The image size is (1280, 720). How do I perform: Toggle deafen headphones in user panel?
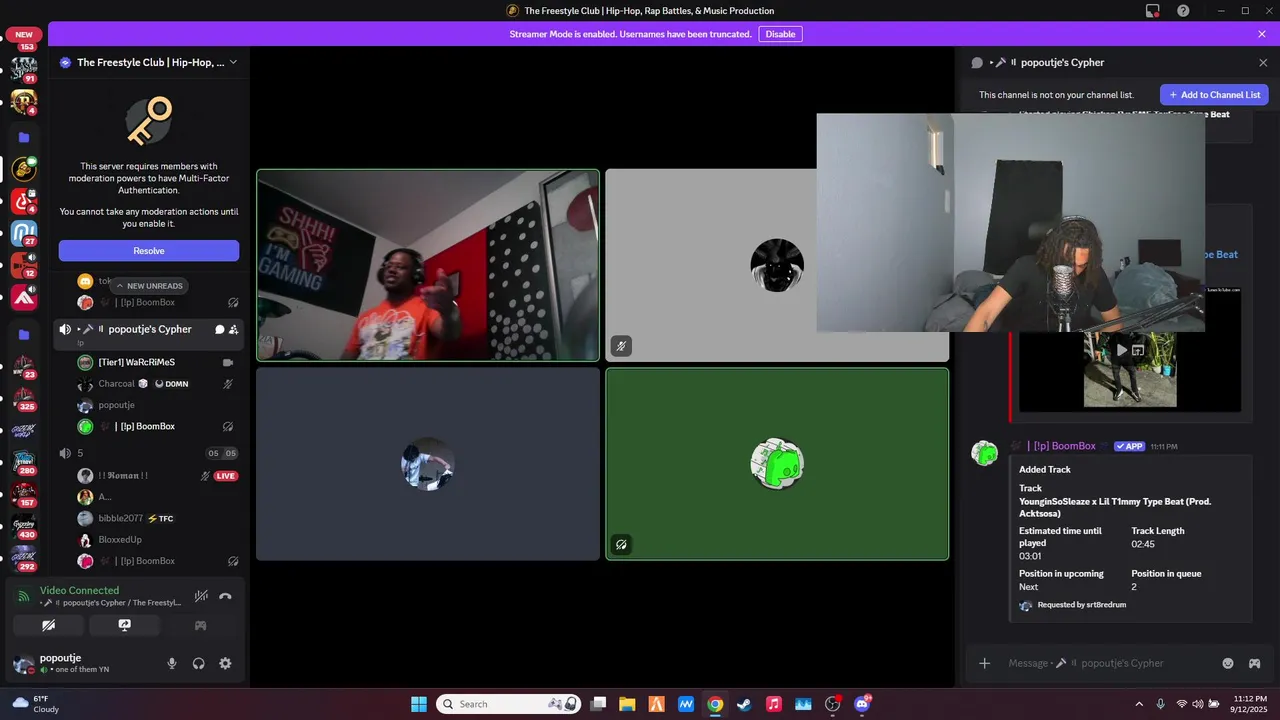tap(198, 663)
